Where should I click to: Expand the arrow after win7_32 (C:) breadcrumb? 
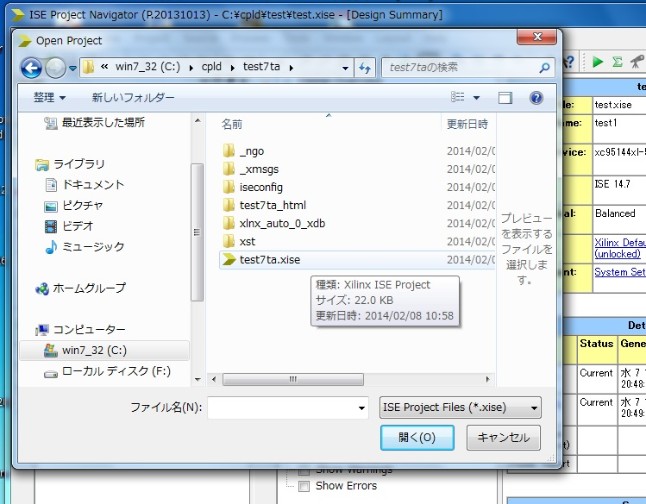pos(191,68)
